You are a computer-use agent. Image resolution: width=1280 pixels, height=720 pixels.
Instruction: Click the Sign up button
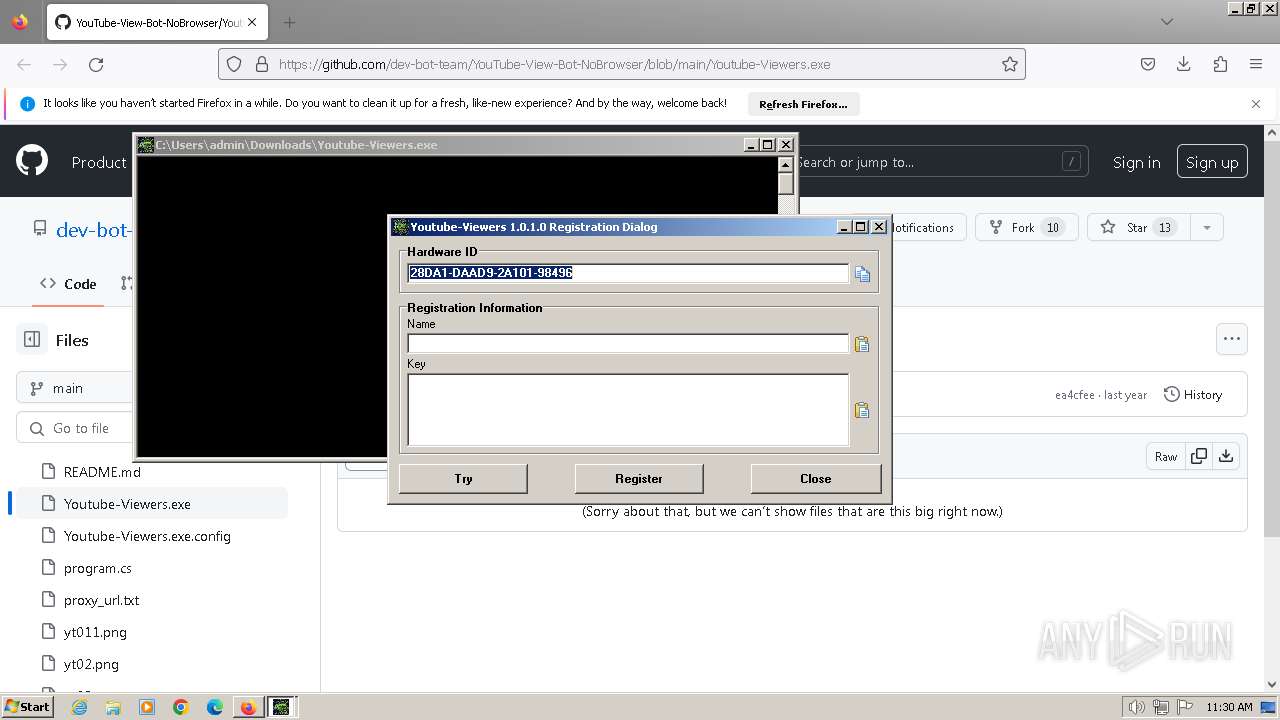tap(1212, 162)
